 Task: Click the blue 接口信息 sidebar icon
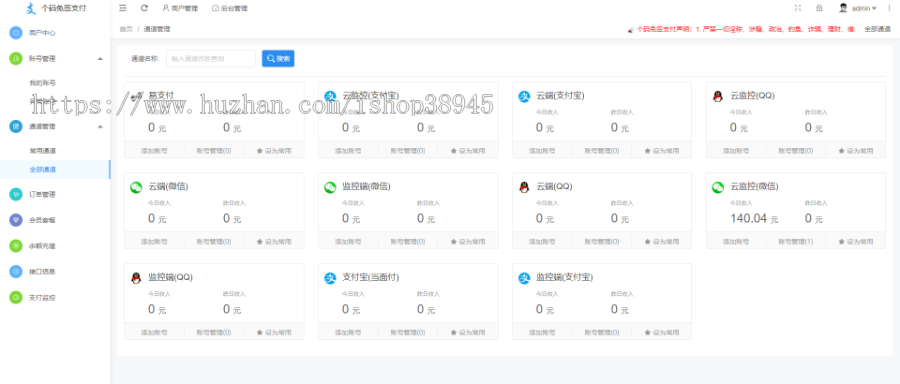[16, 271]
